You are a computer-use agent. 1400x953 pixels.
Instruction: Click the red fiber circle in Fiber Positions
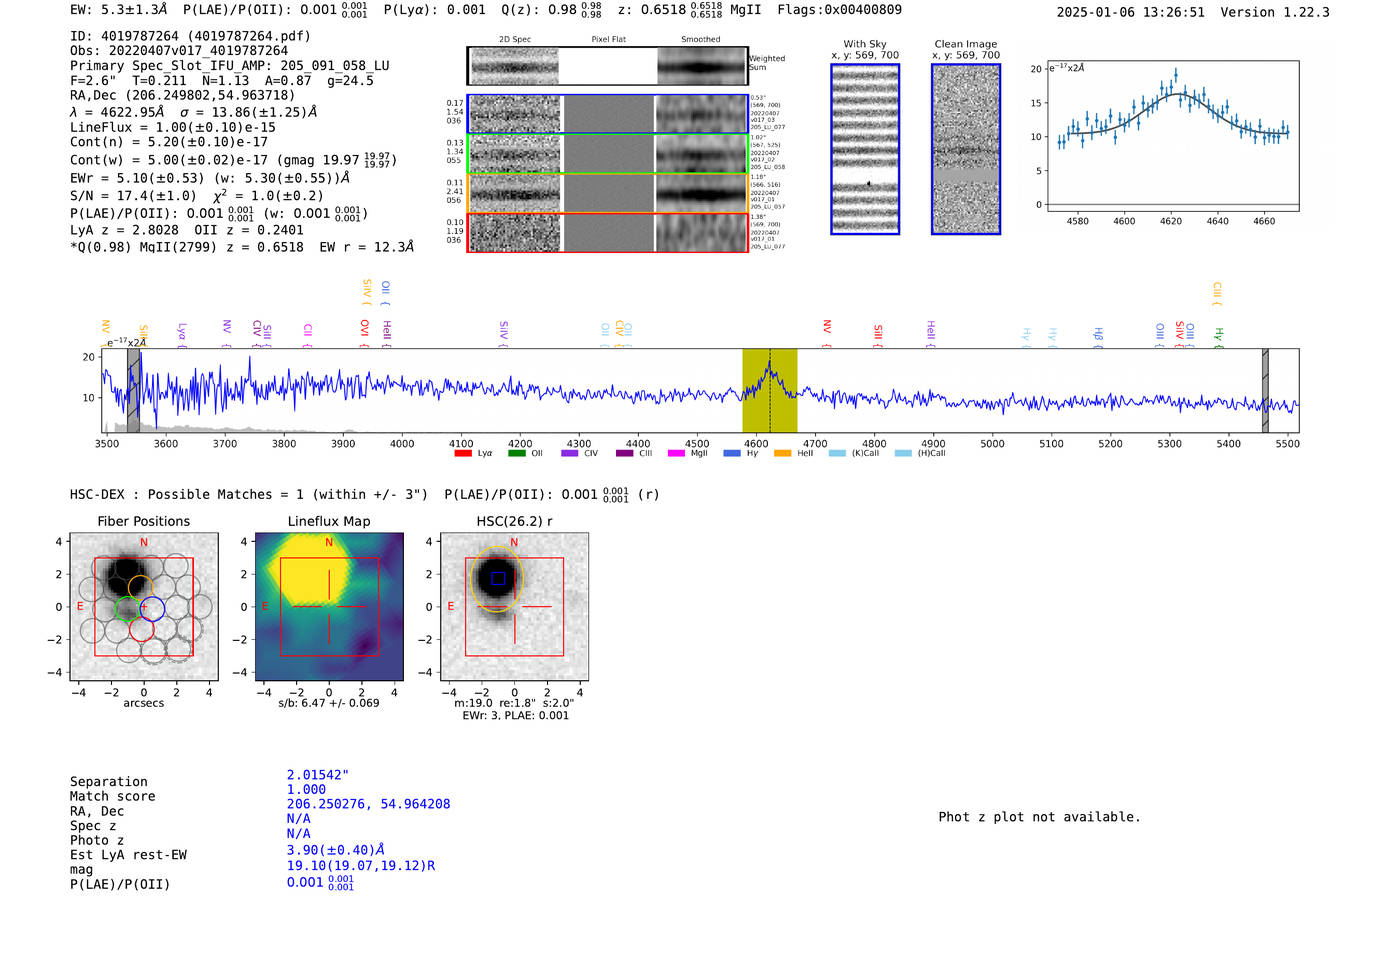pyautogui.click(x=142, y=627)
